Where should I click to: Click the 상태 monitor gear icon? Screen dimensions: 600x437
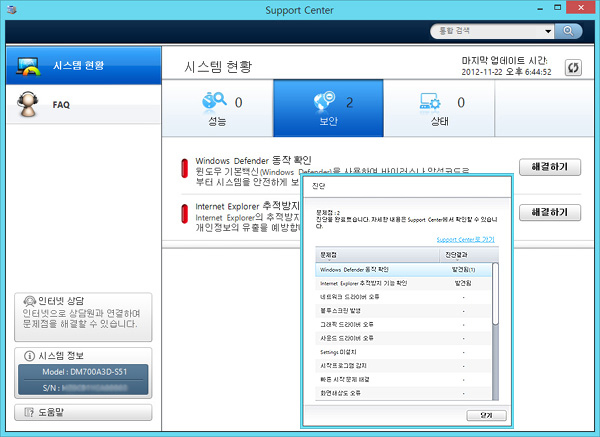coord(430,101)
